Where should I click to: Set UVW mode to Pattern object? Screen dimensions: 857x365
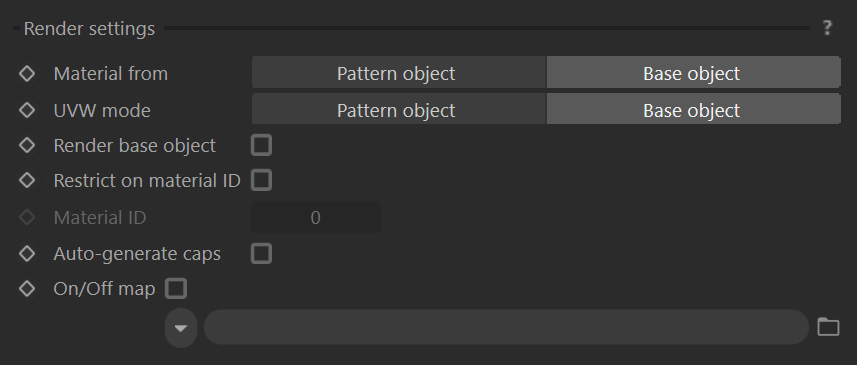pos(398,110)
